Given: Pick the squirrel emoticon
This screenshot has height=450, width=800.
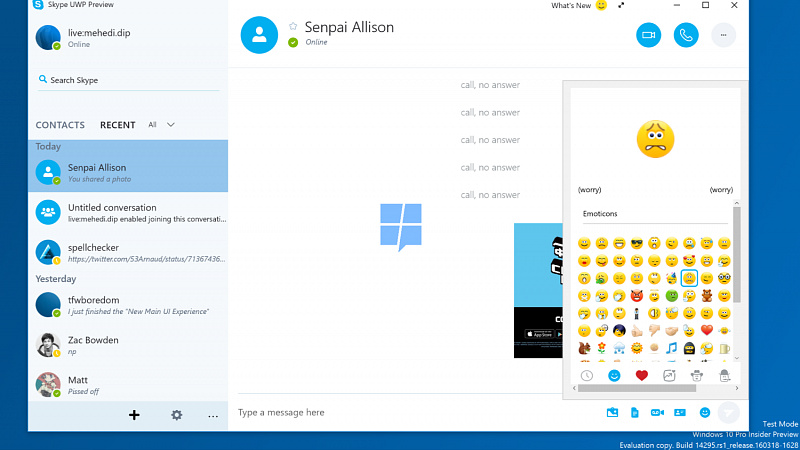Looking at the screenshot, I should (x=584, y=348).
